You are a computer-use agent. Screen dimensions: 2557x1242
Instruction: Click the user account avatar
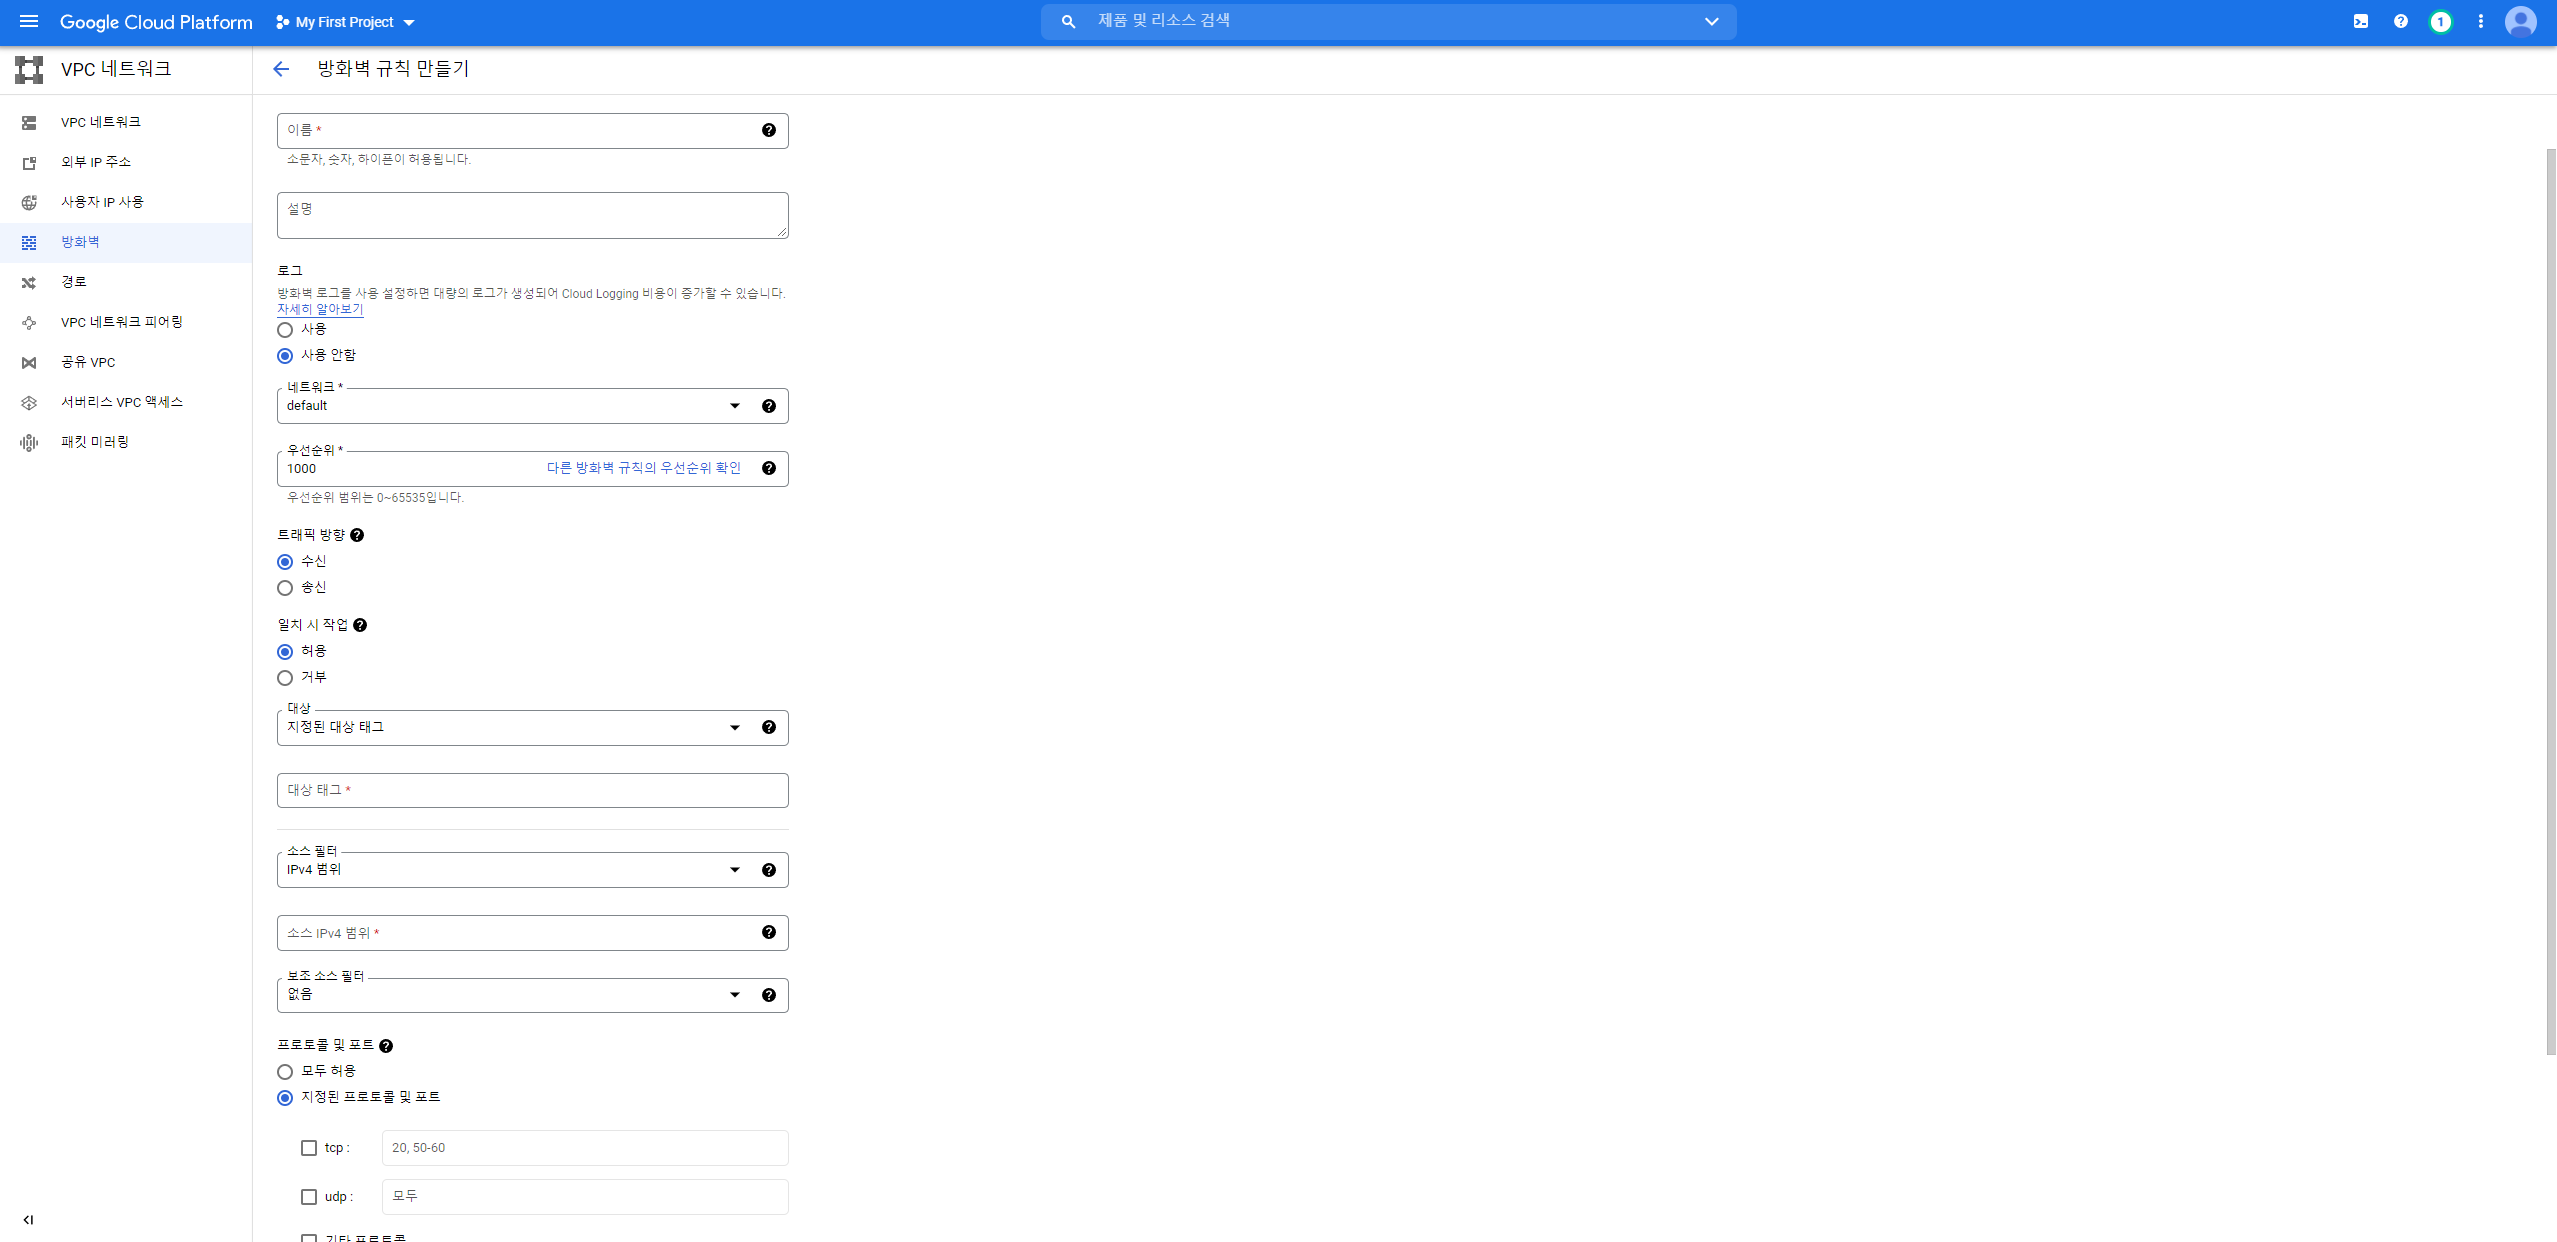[2520, 21]
